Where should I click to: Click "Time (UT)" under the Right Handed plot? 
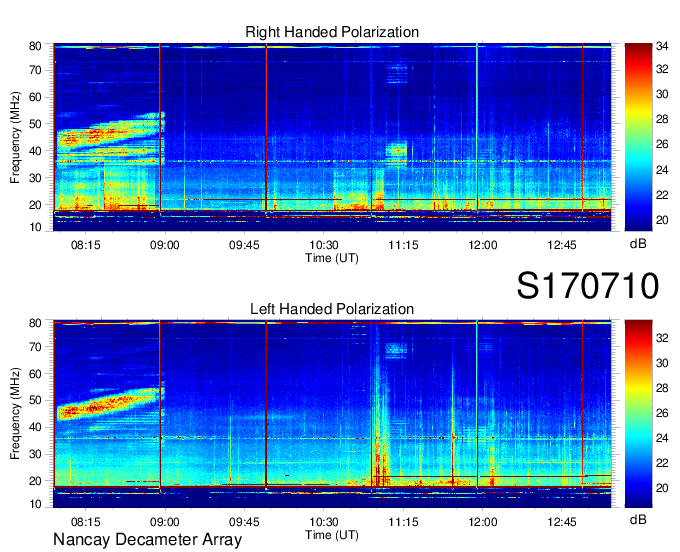point(332,258)
